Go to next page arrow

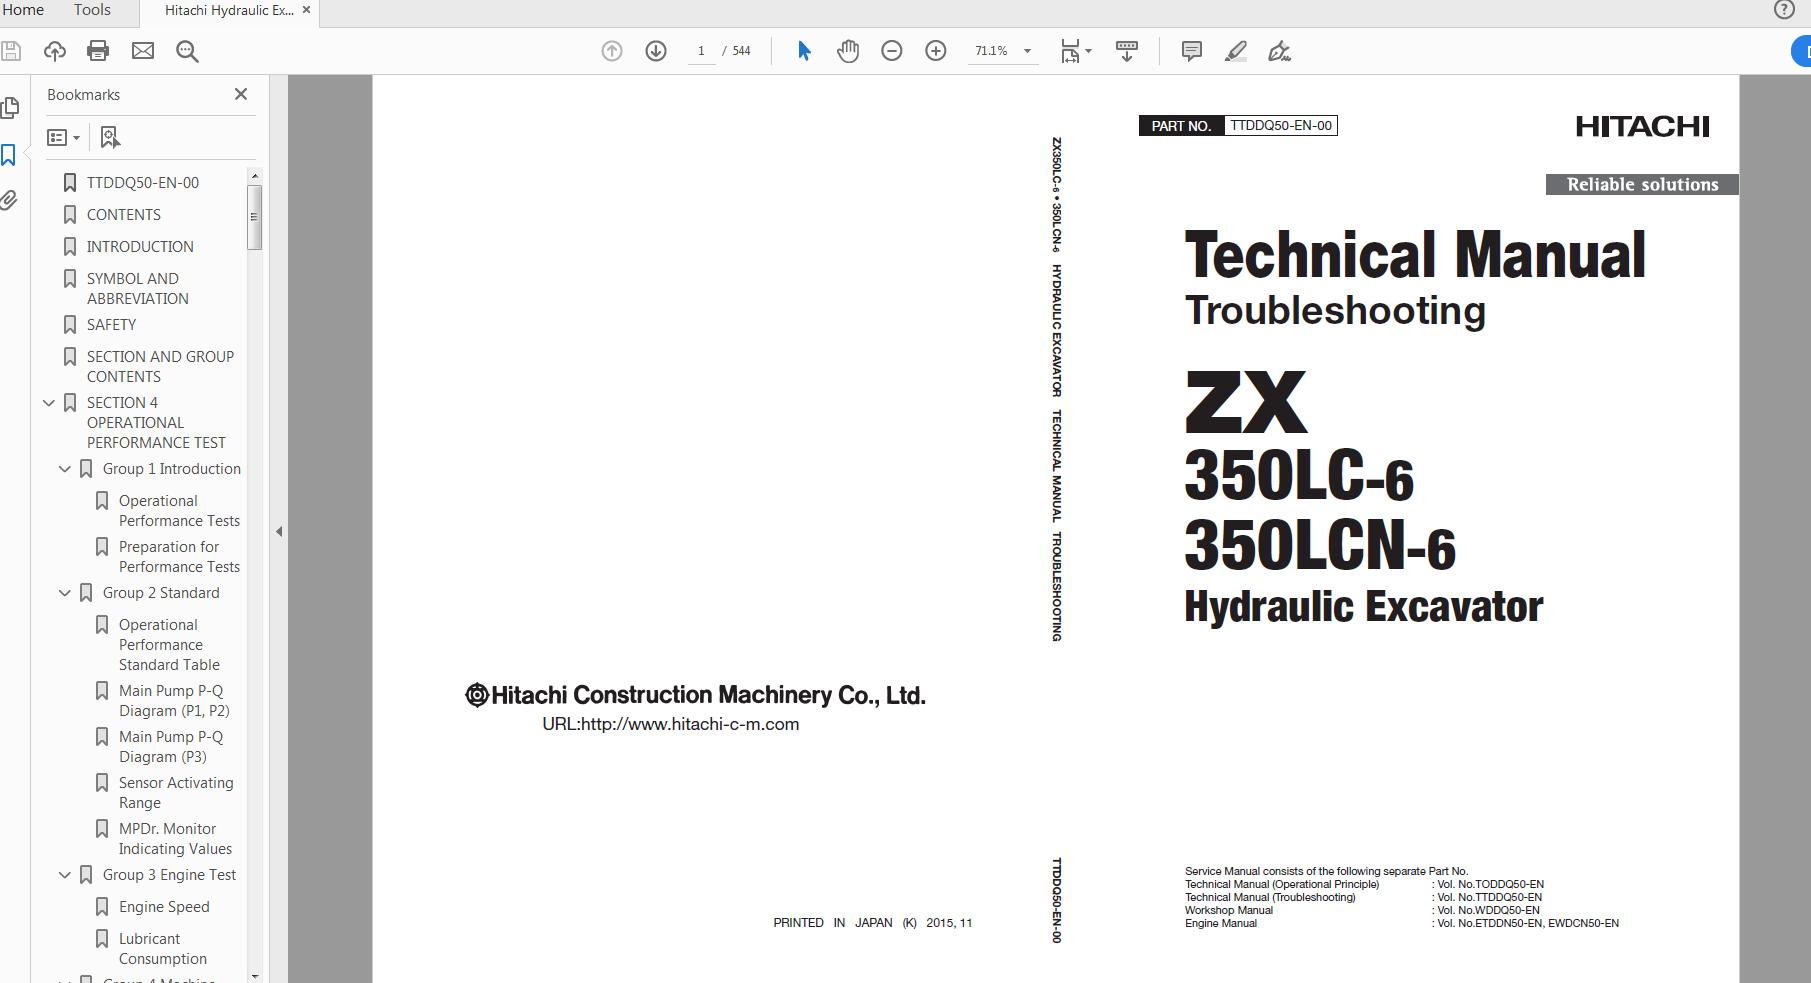tap(656, 51)
